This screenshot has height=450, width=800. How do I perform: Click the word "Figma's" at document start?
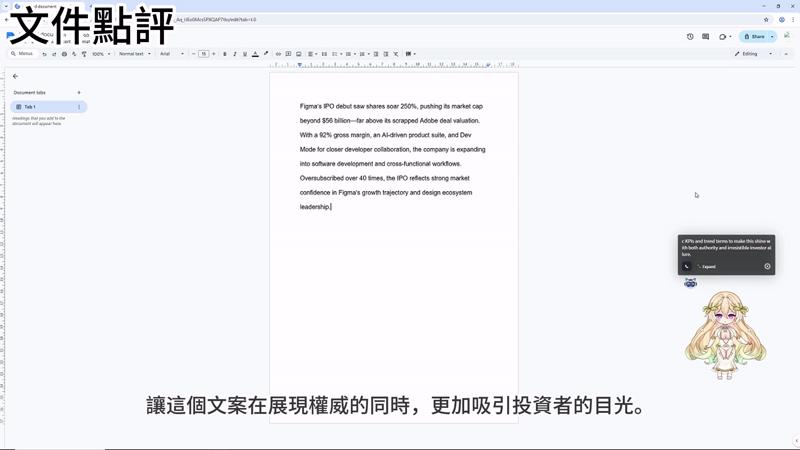pos(311,106)
